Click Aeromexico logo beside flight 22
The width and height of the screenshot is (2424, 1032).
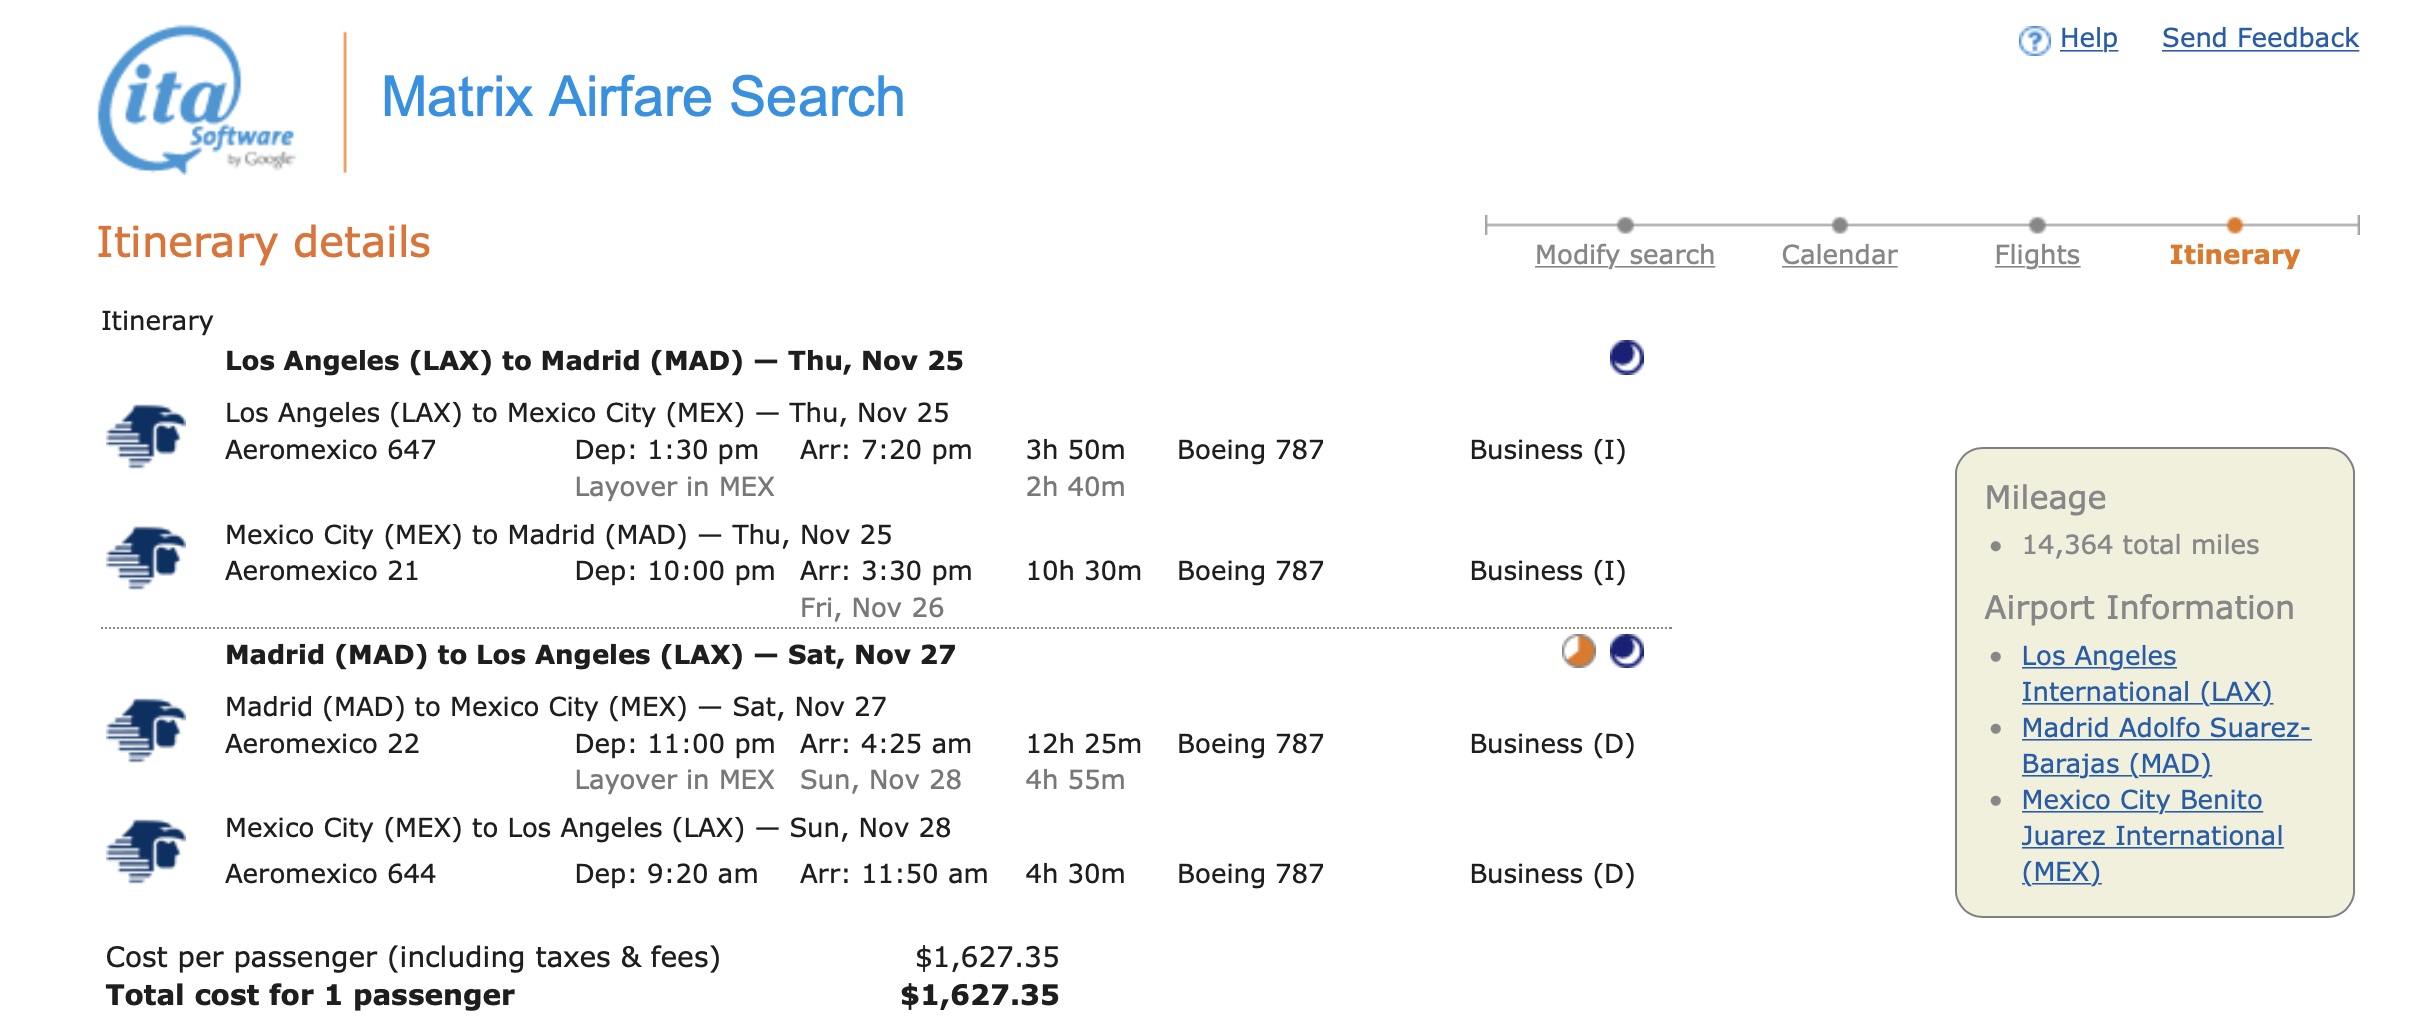coord(146,729)
